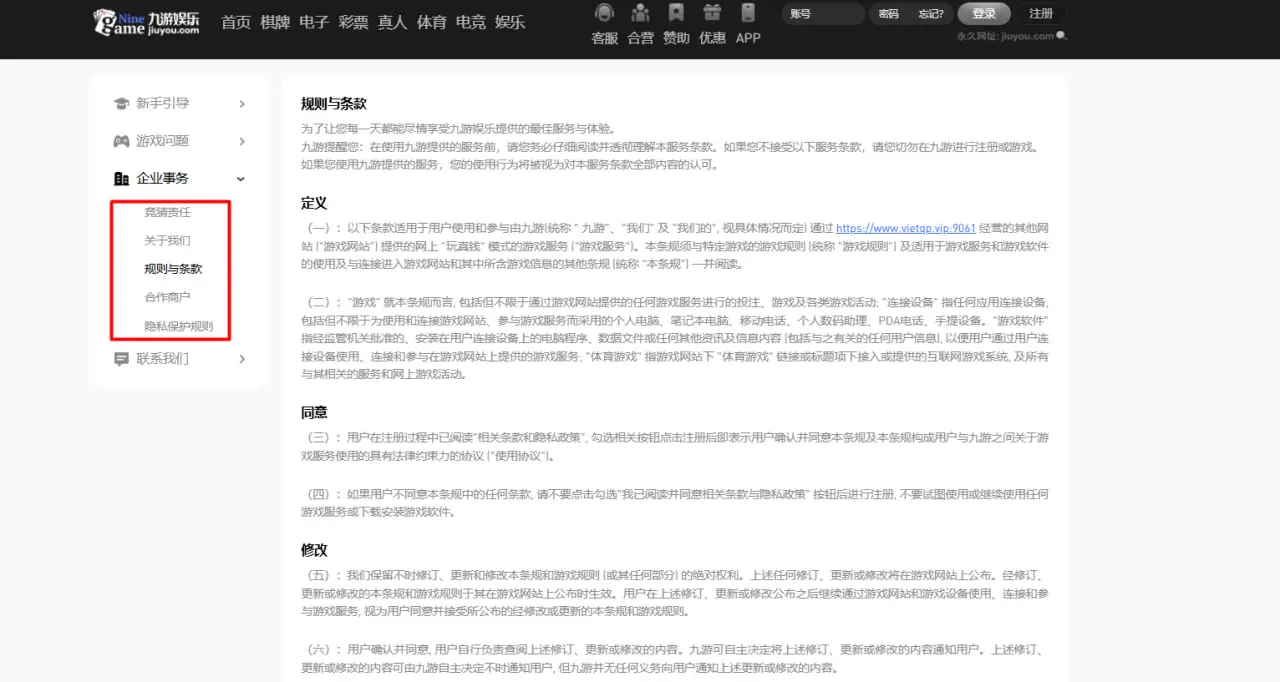Click the building icon beside 企业事务
The width and height of the screenshot is (1280, 682).
pyautogui.click(x=120, y=178)
